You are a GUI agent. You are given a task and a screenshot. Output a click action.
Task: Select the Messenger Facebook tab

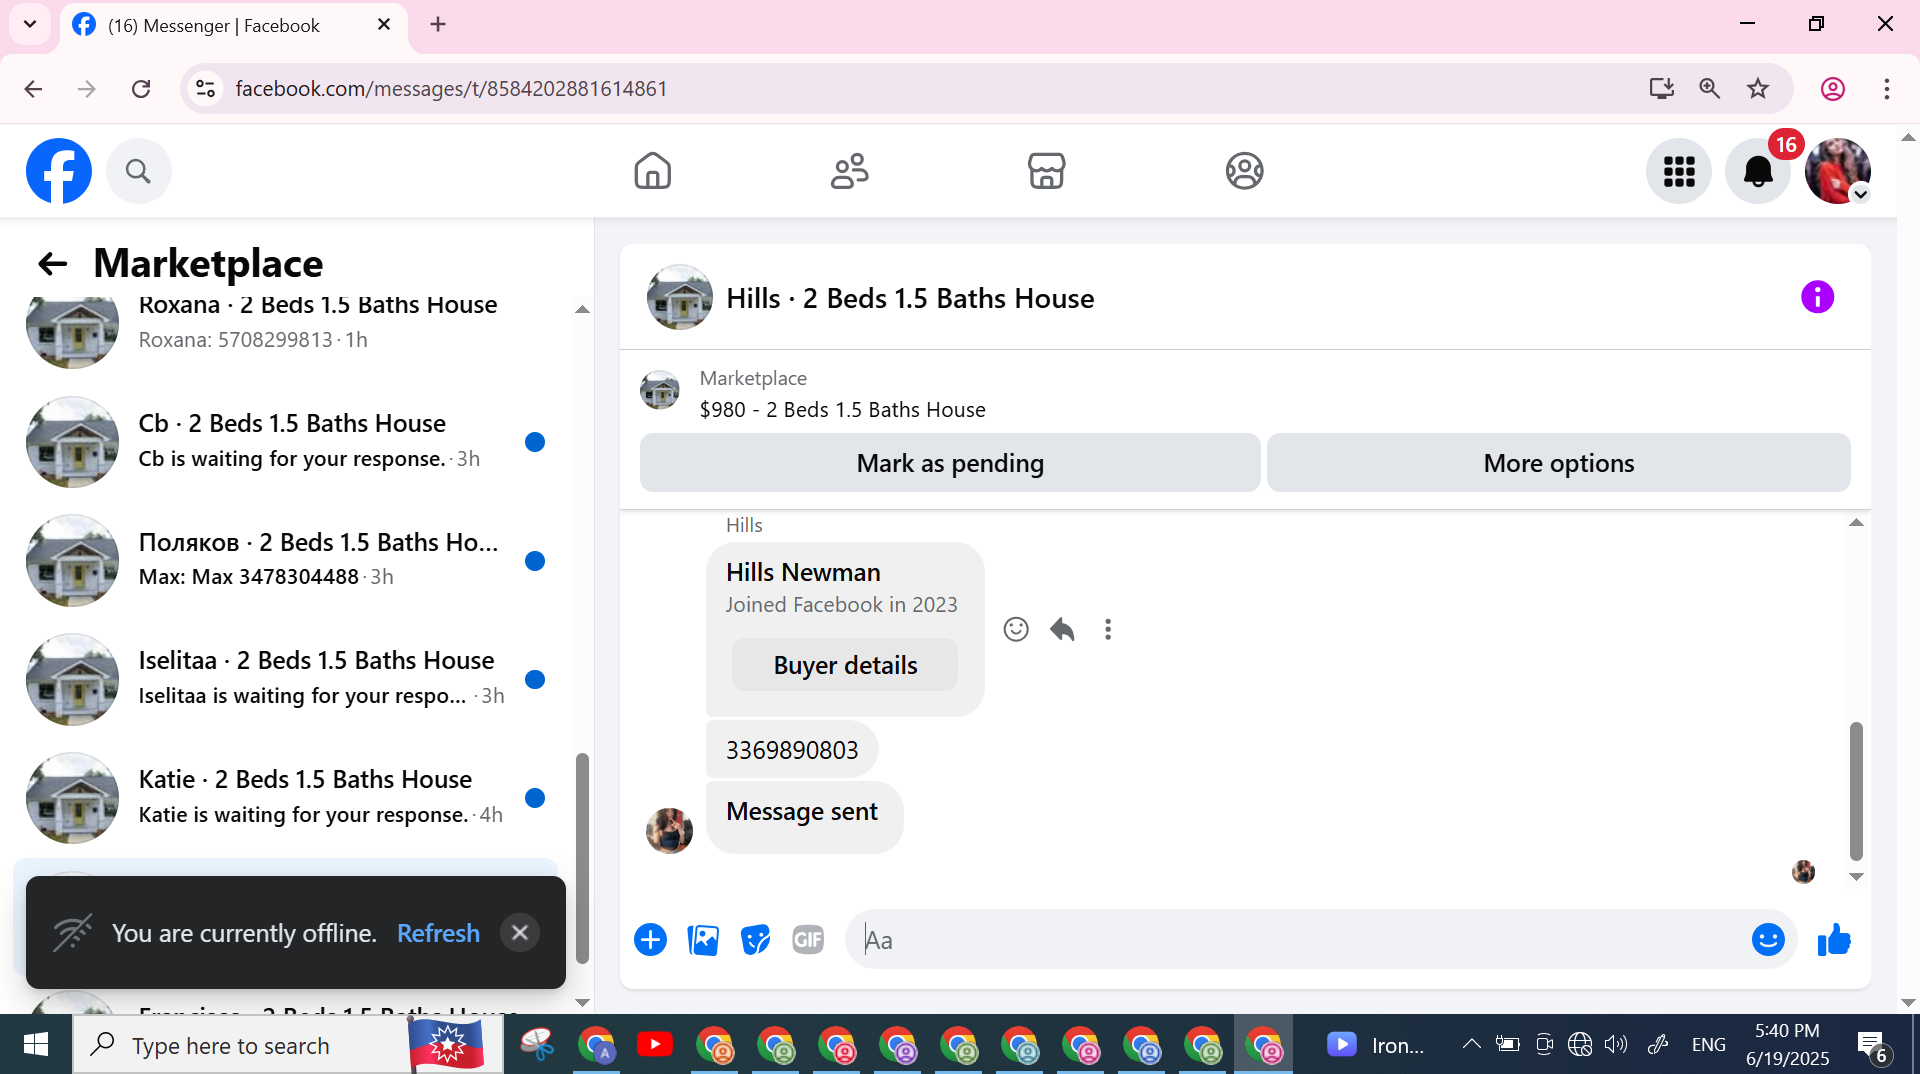pyautogui.click(x=234, y=26)
